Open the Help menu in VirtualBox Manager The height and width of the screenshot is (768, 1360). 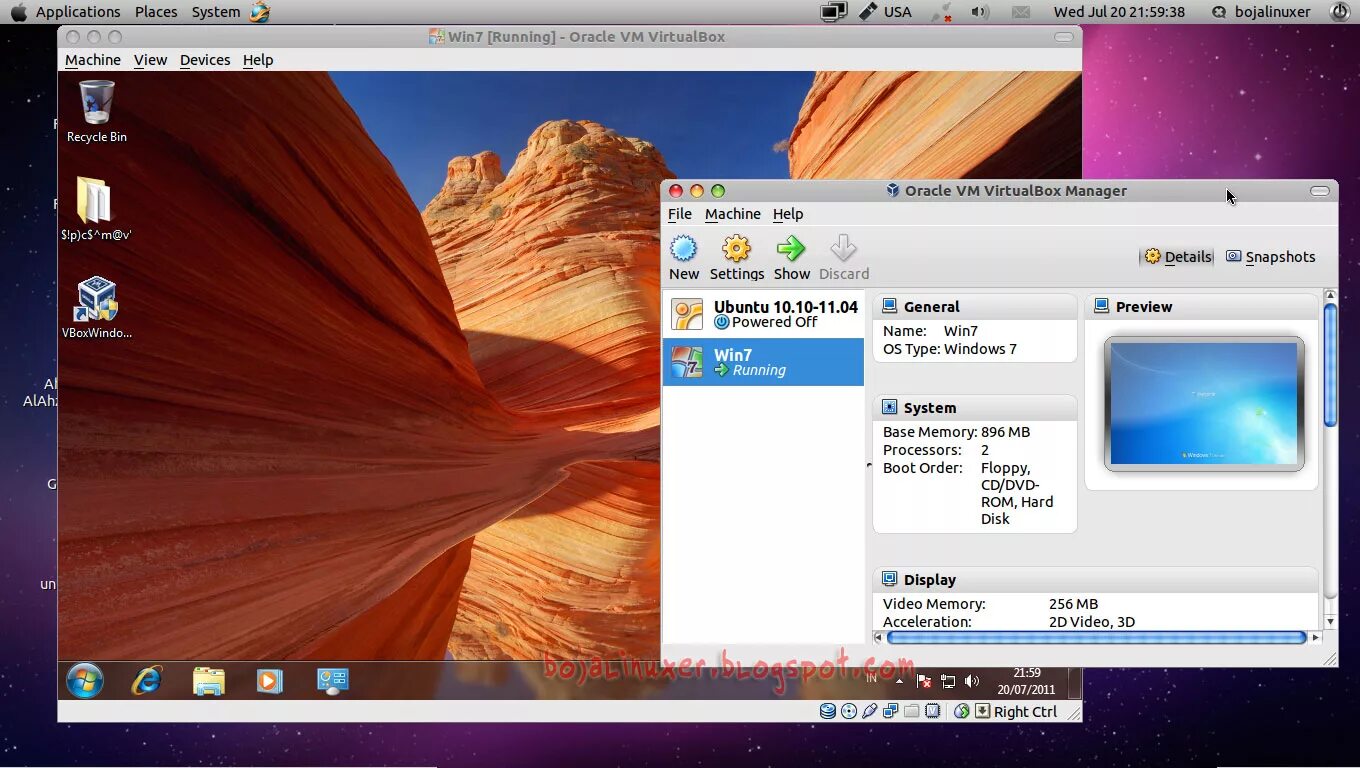(788, 214)
